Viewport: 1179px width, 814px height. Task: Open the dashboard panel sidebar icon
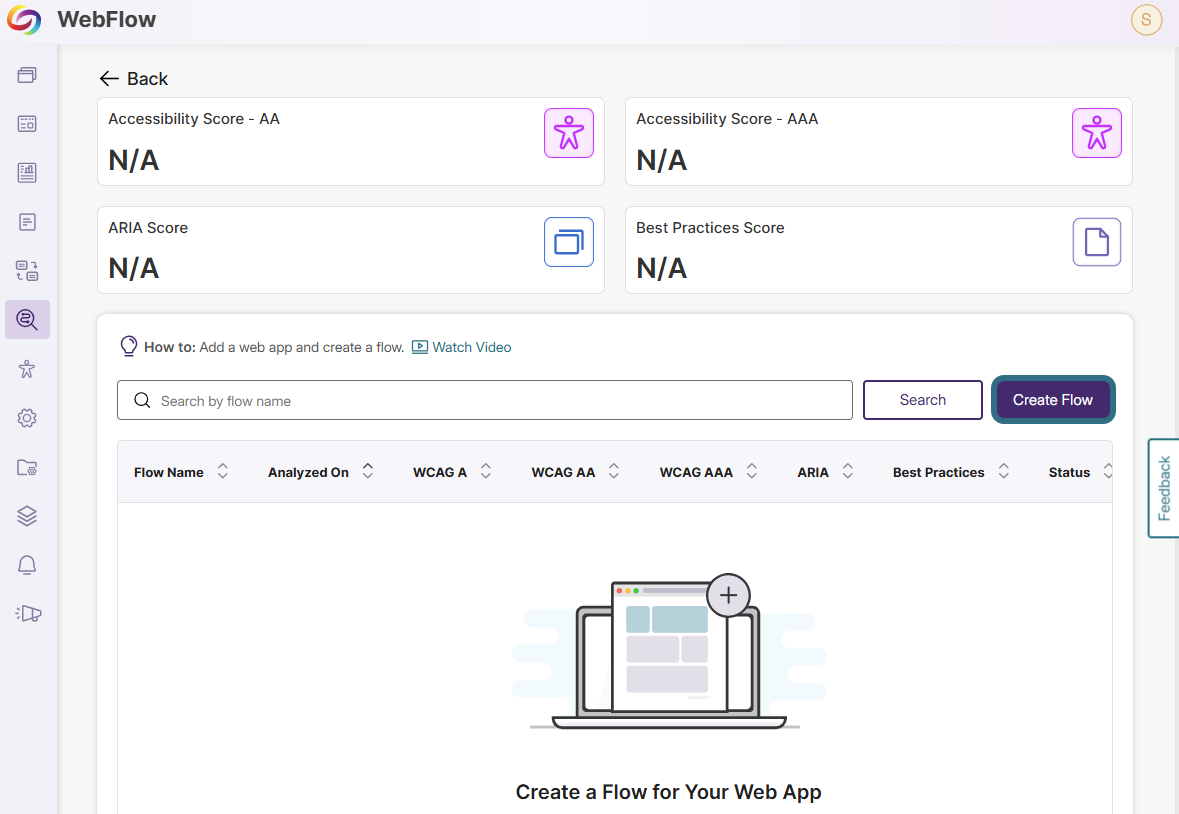[27, 123]
